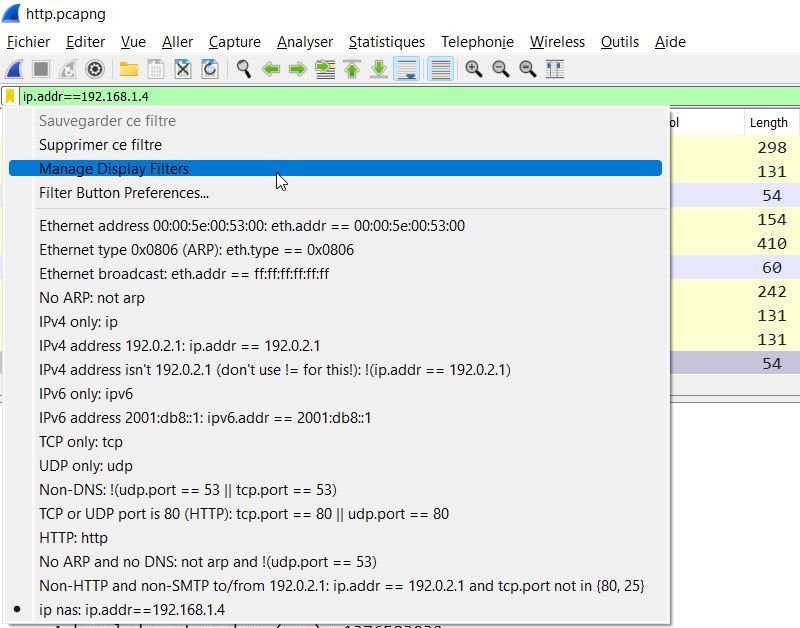Open capture options gear icon
This screenshot has width=800, height=628.
(95, 69)
